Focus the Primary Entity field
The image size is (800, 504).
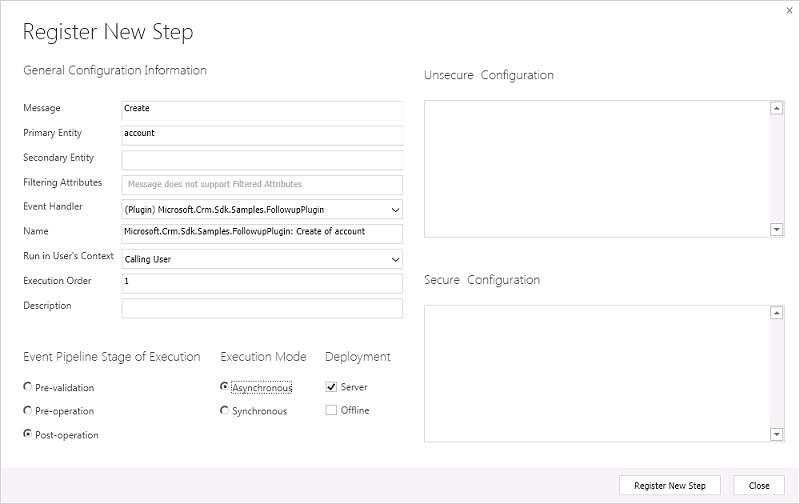tap(261, 134)
